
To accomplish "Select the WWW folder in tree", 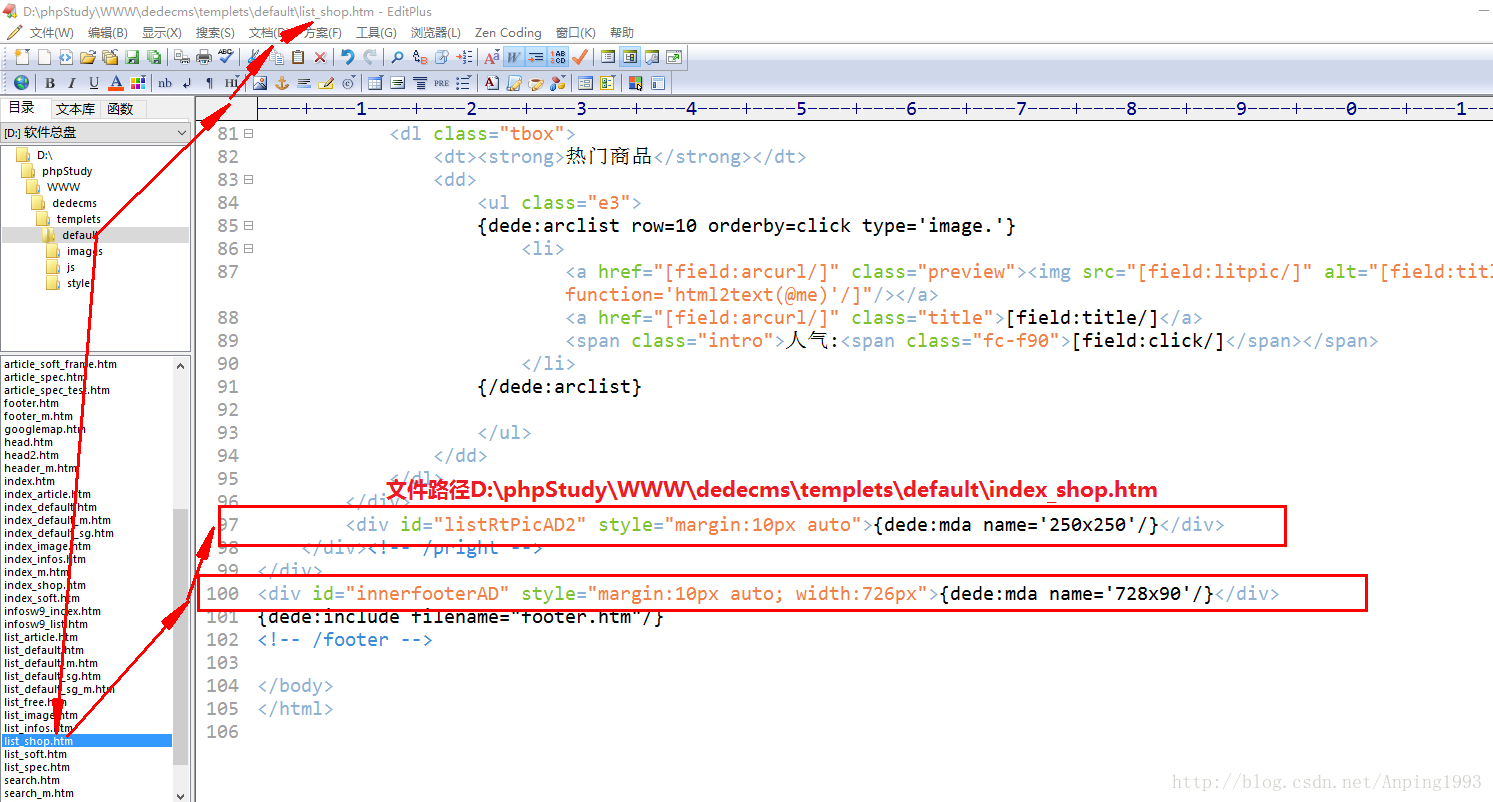I will click(63, 187).
